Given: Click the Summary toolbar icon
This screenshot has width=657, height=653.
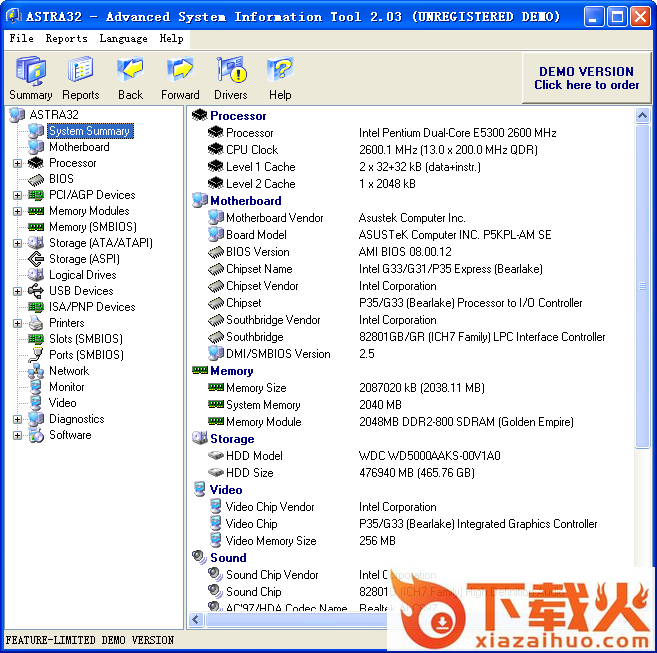Looking at the screenshot, I should point(31,70).
